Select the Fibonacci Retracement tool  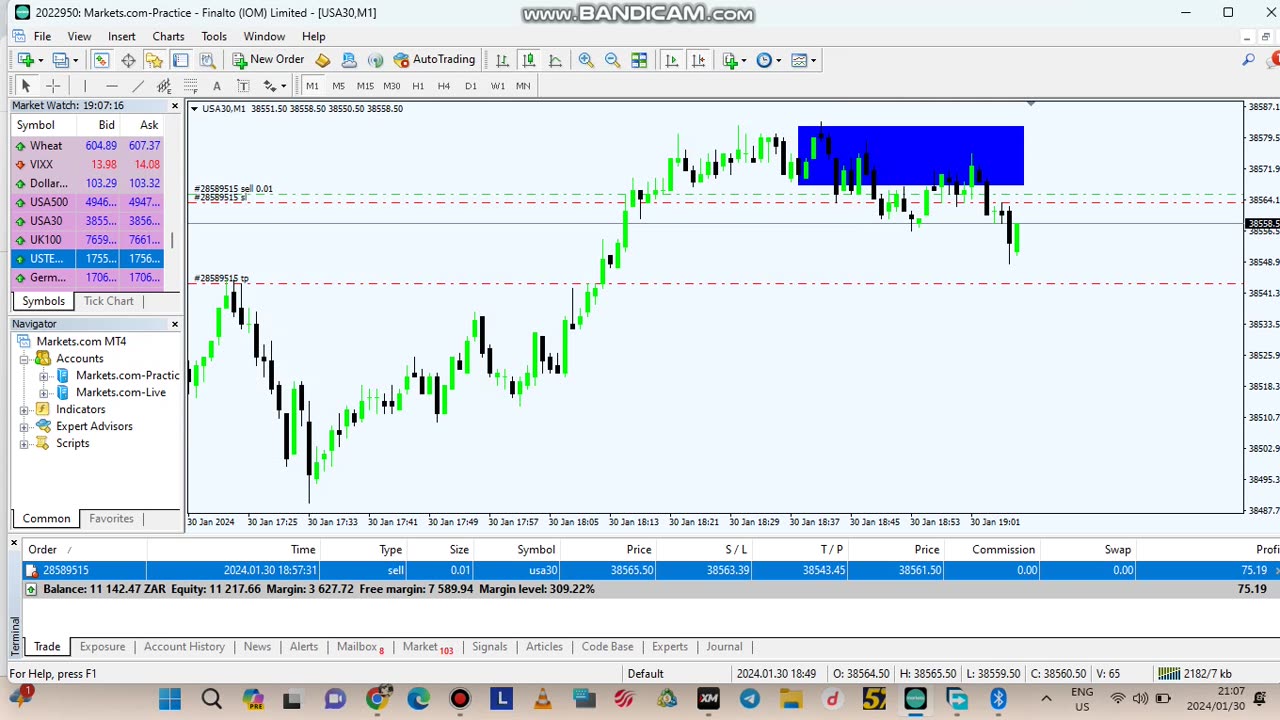coord(190,86)
